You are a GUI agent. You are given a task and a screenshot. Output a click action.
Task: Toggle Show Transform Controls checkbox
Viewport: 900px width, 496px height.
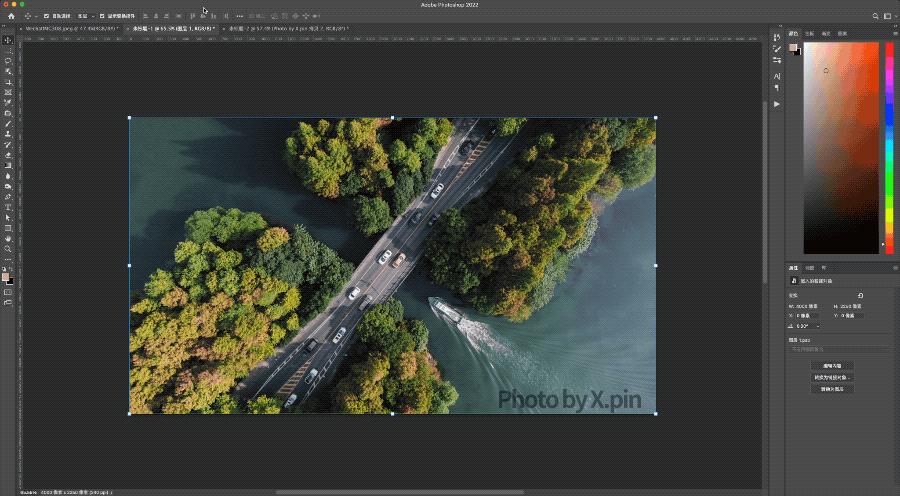point(102,16)
